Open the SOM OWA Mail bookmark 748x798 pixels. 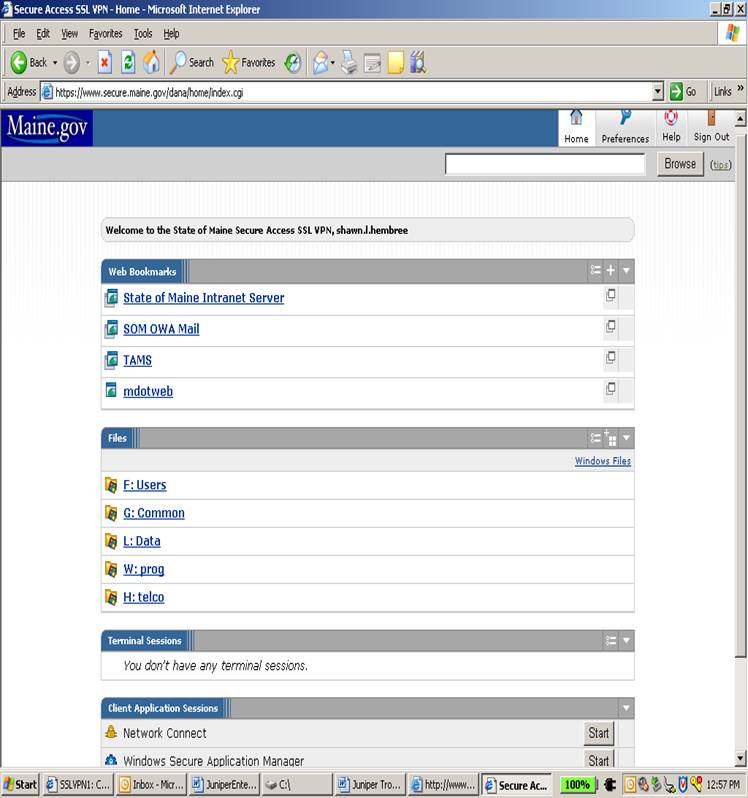[x=161, y=329]
